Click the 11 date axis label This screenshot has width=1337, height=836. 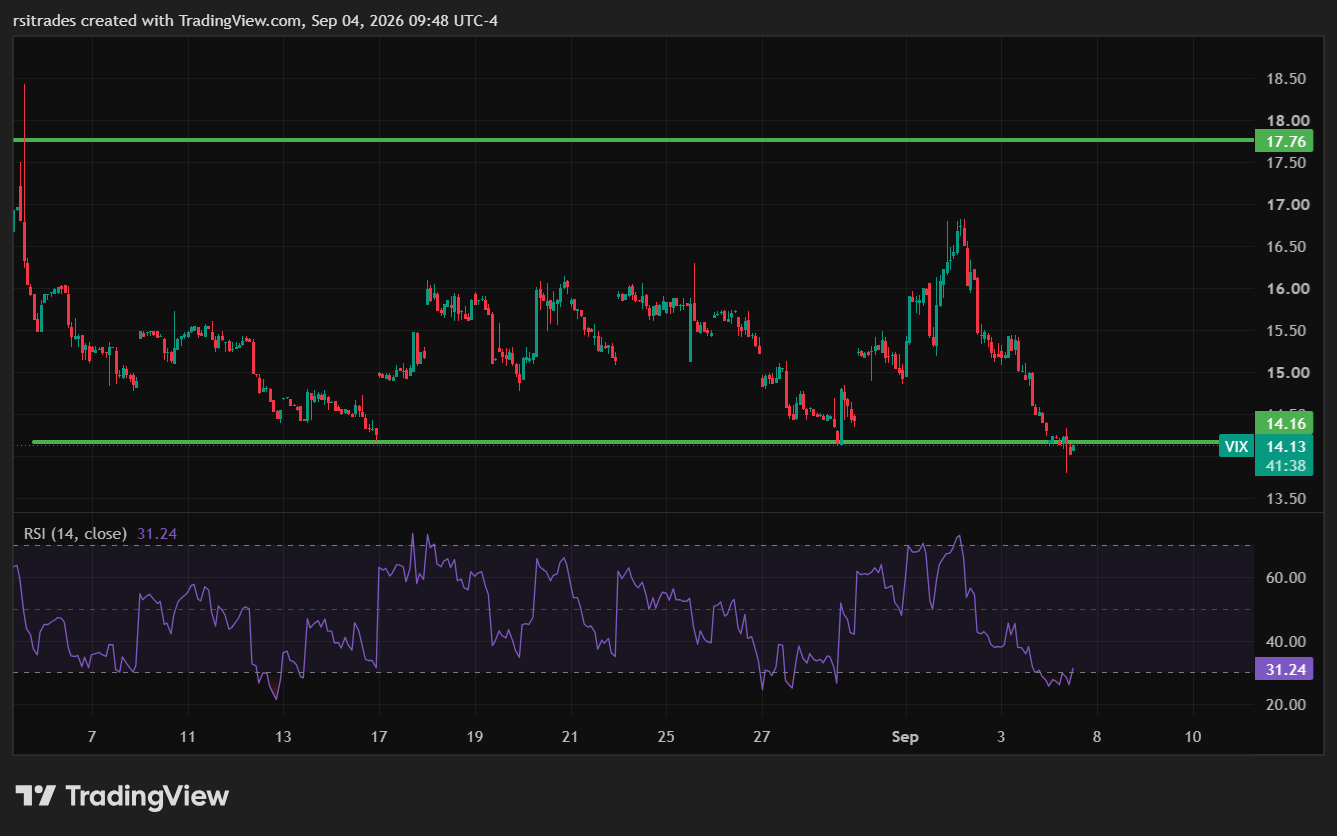(x=187, y=738)
